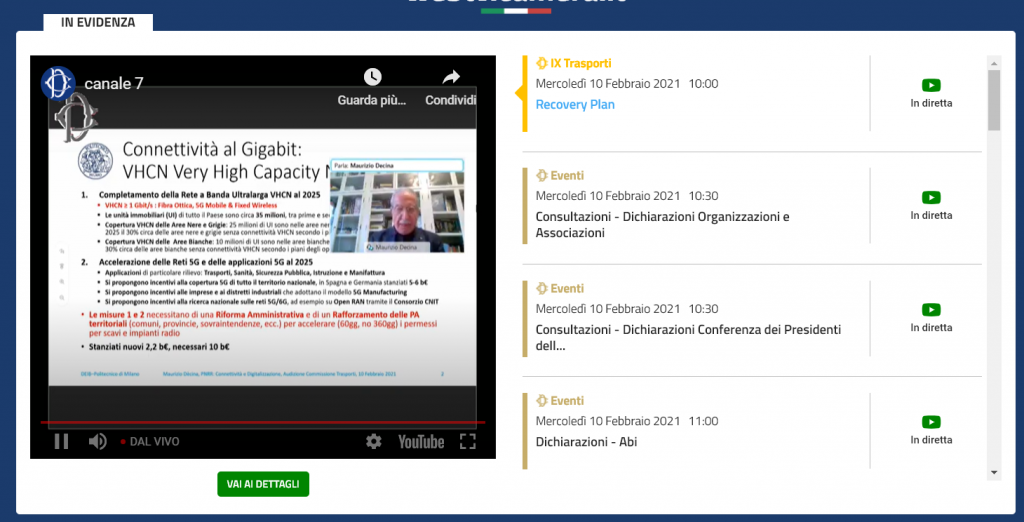Click IX Trasporti label text

coord(581,63)
